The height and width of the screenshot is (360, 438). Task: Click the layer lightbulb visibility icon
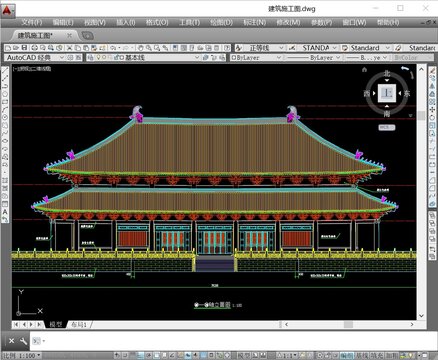pos(98,58)
